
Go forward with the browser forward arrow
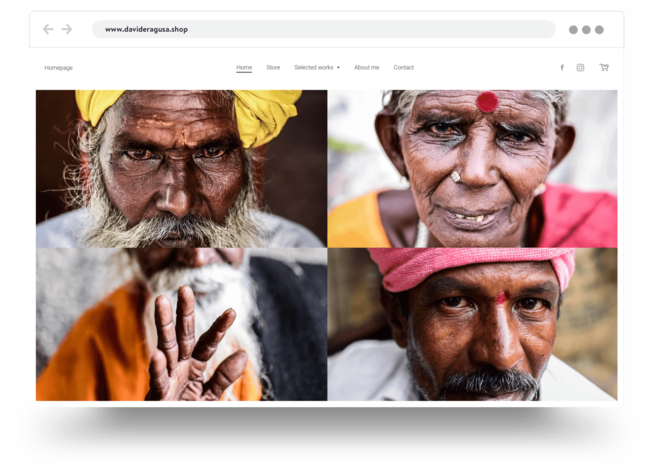coord(67,29)
